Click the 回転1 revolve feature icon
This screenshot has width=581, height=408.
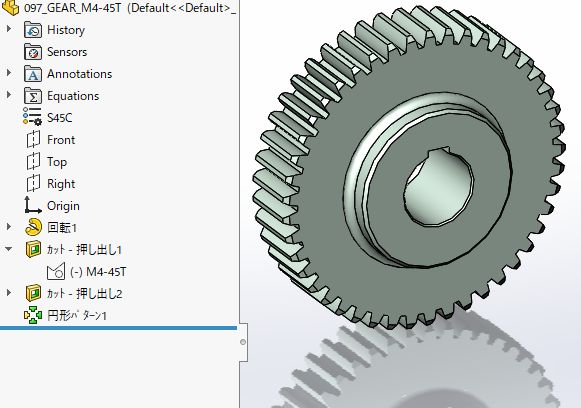[x=33, y=227]
